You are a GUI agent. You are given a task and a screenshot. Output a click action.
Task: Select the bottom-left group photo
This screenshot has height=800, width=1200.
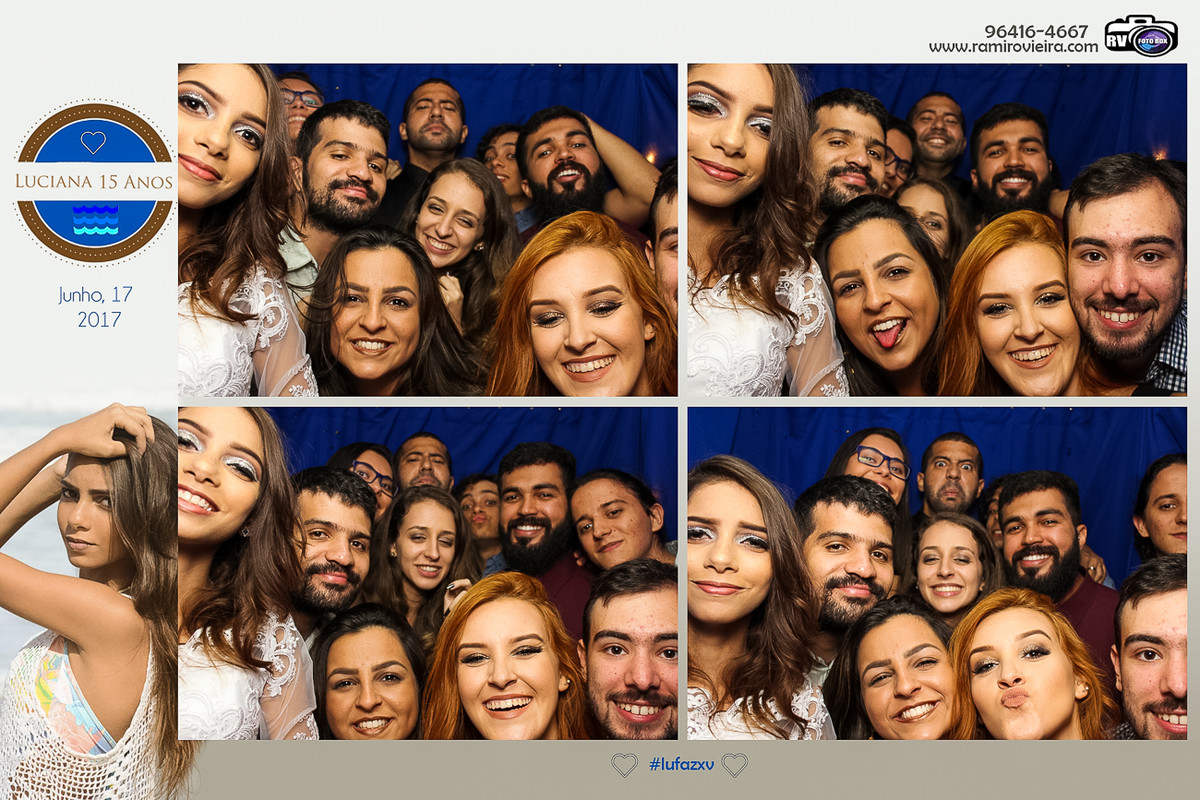[427, 573]
